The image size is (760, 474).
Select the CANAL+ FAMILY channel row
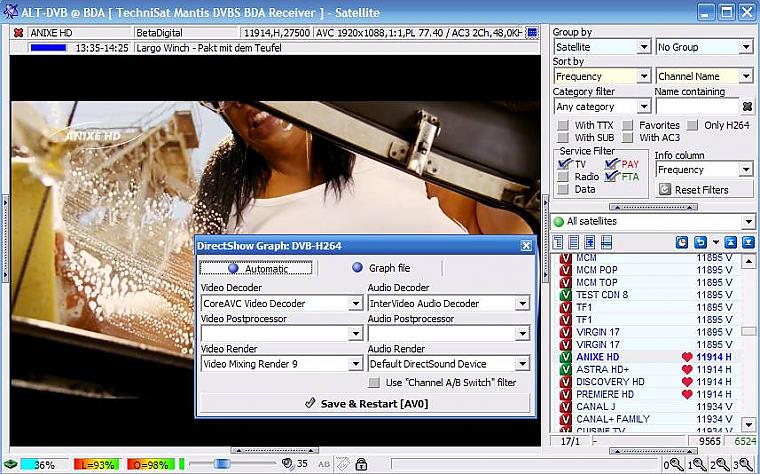(646, 419)
